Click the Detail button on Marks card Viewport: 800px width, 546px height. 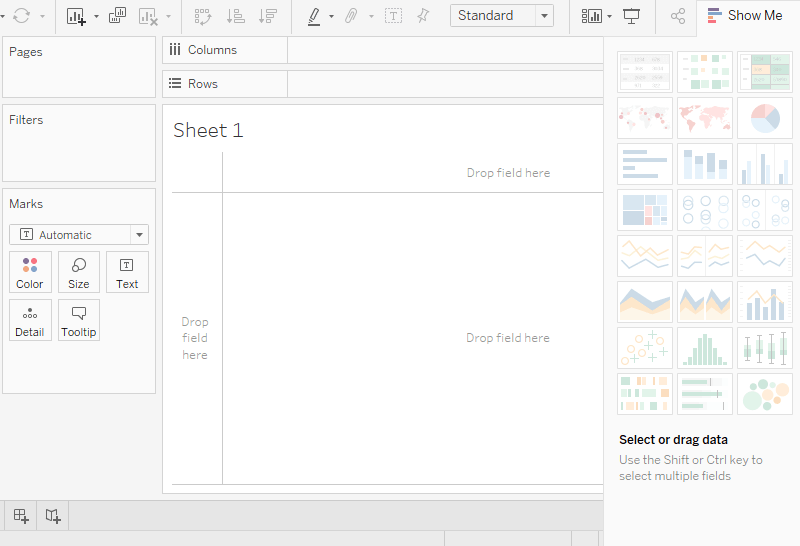(30, 320)
